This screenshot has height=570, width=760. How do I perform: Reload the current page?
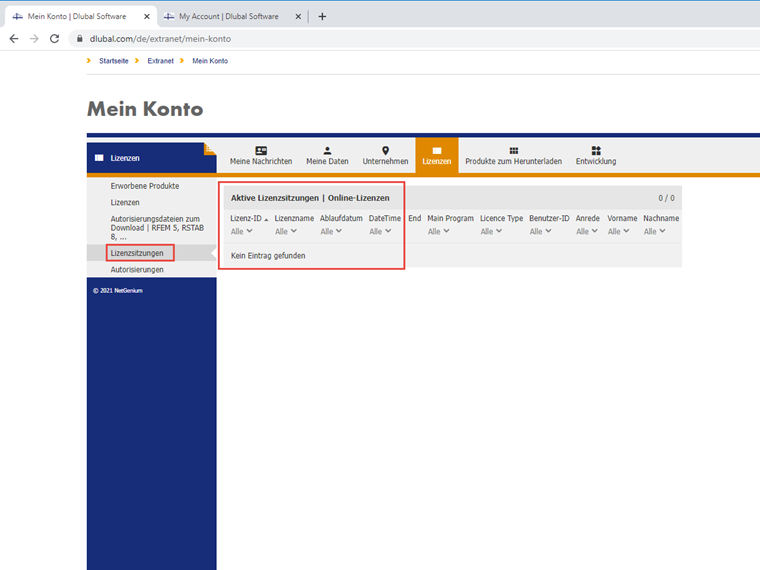pyautogui.click(x=54, y=39)
